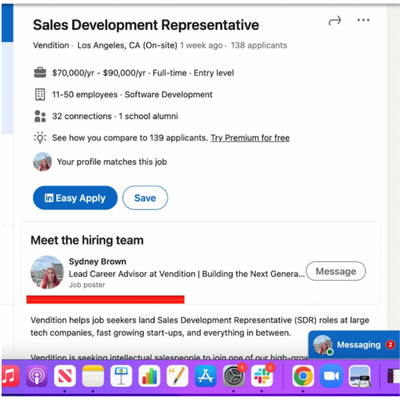Message Sydney Brown from the hiring team

(336, 271)
